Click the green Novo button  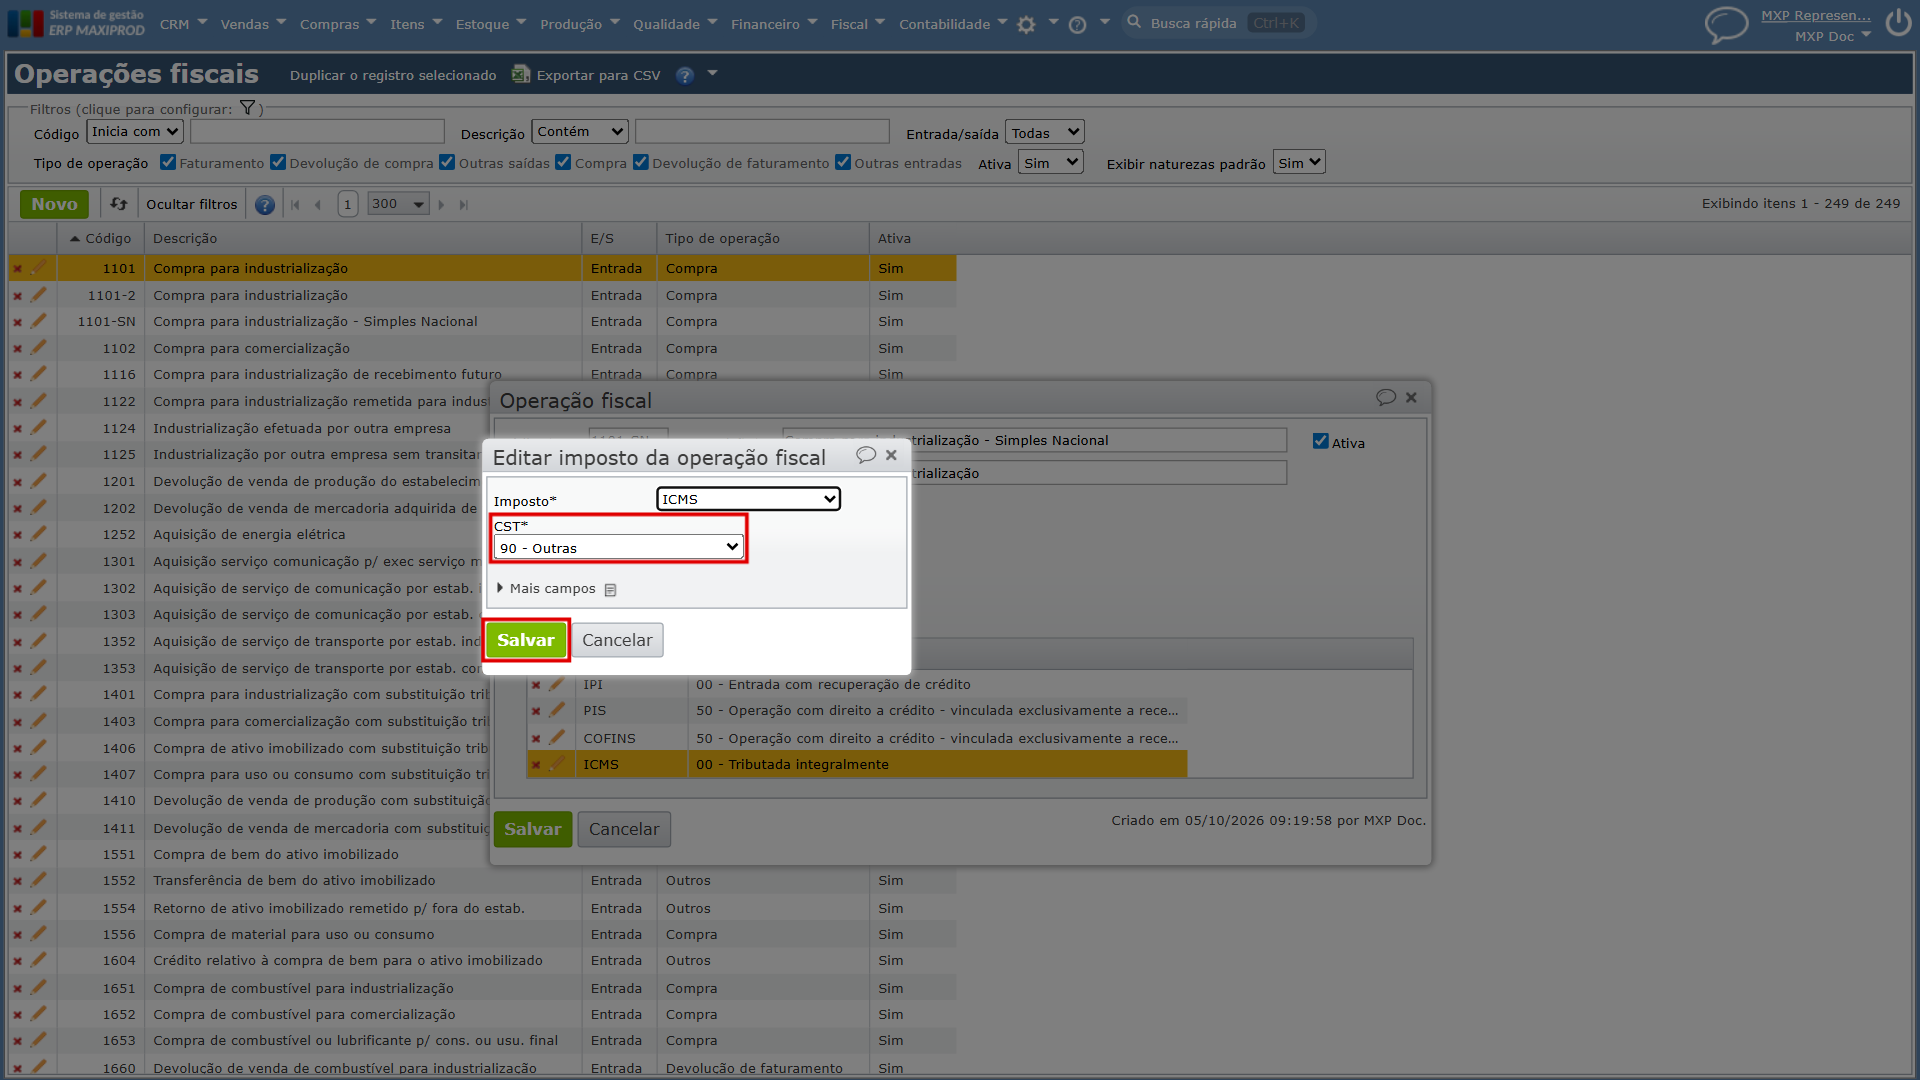pos(54,204)
